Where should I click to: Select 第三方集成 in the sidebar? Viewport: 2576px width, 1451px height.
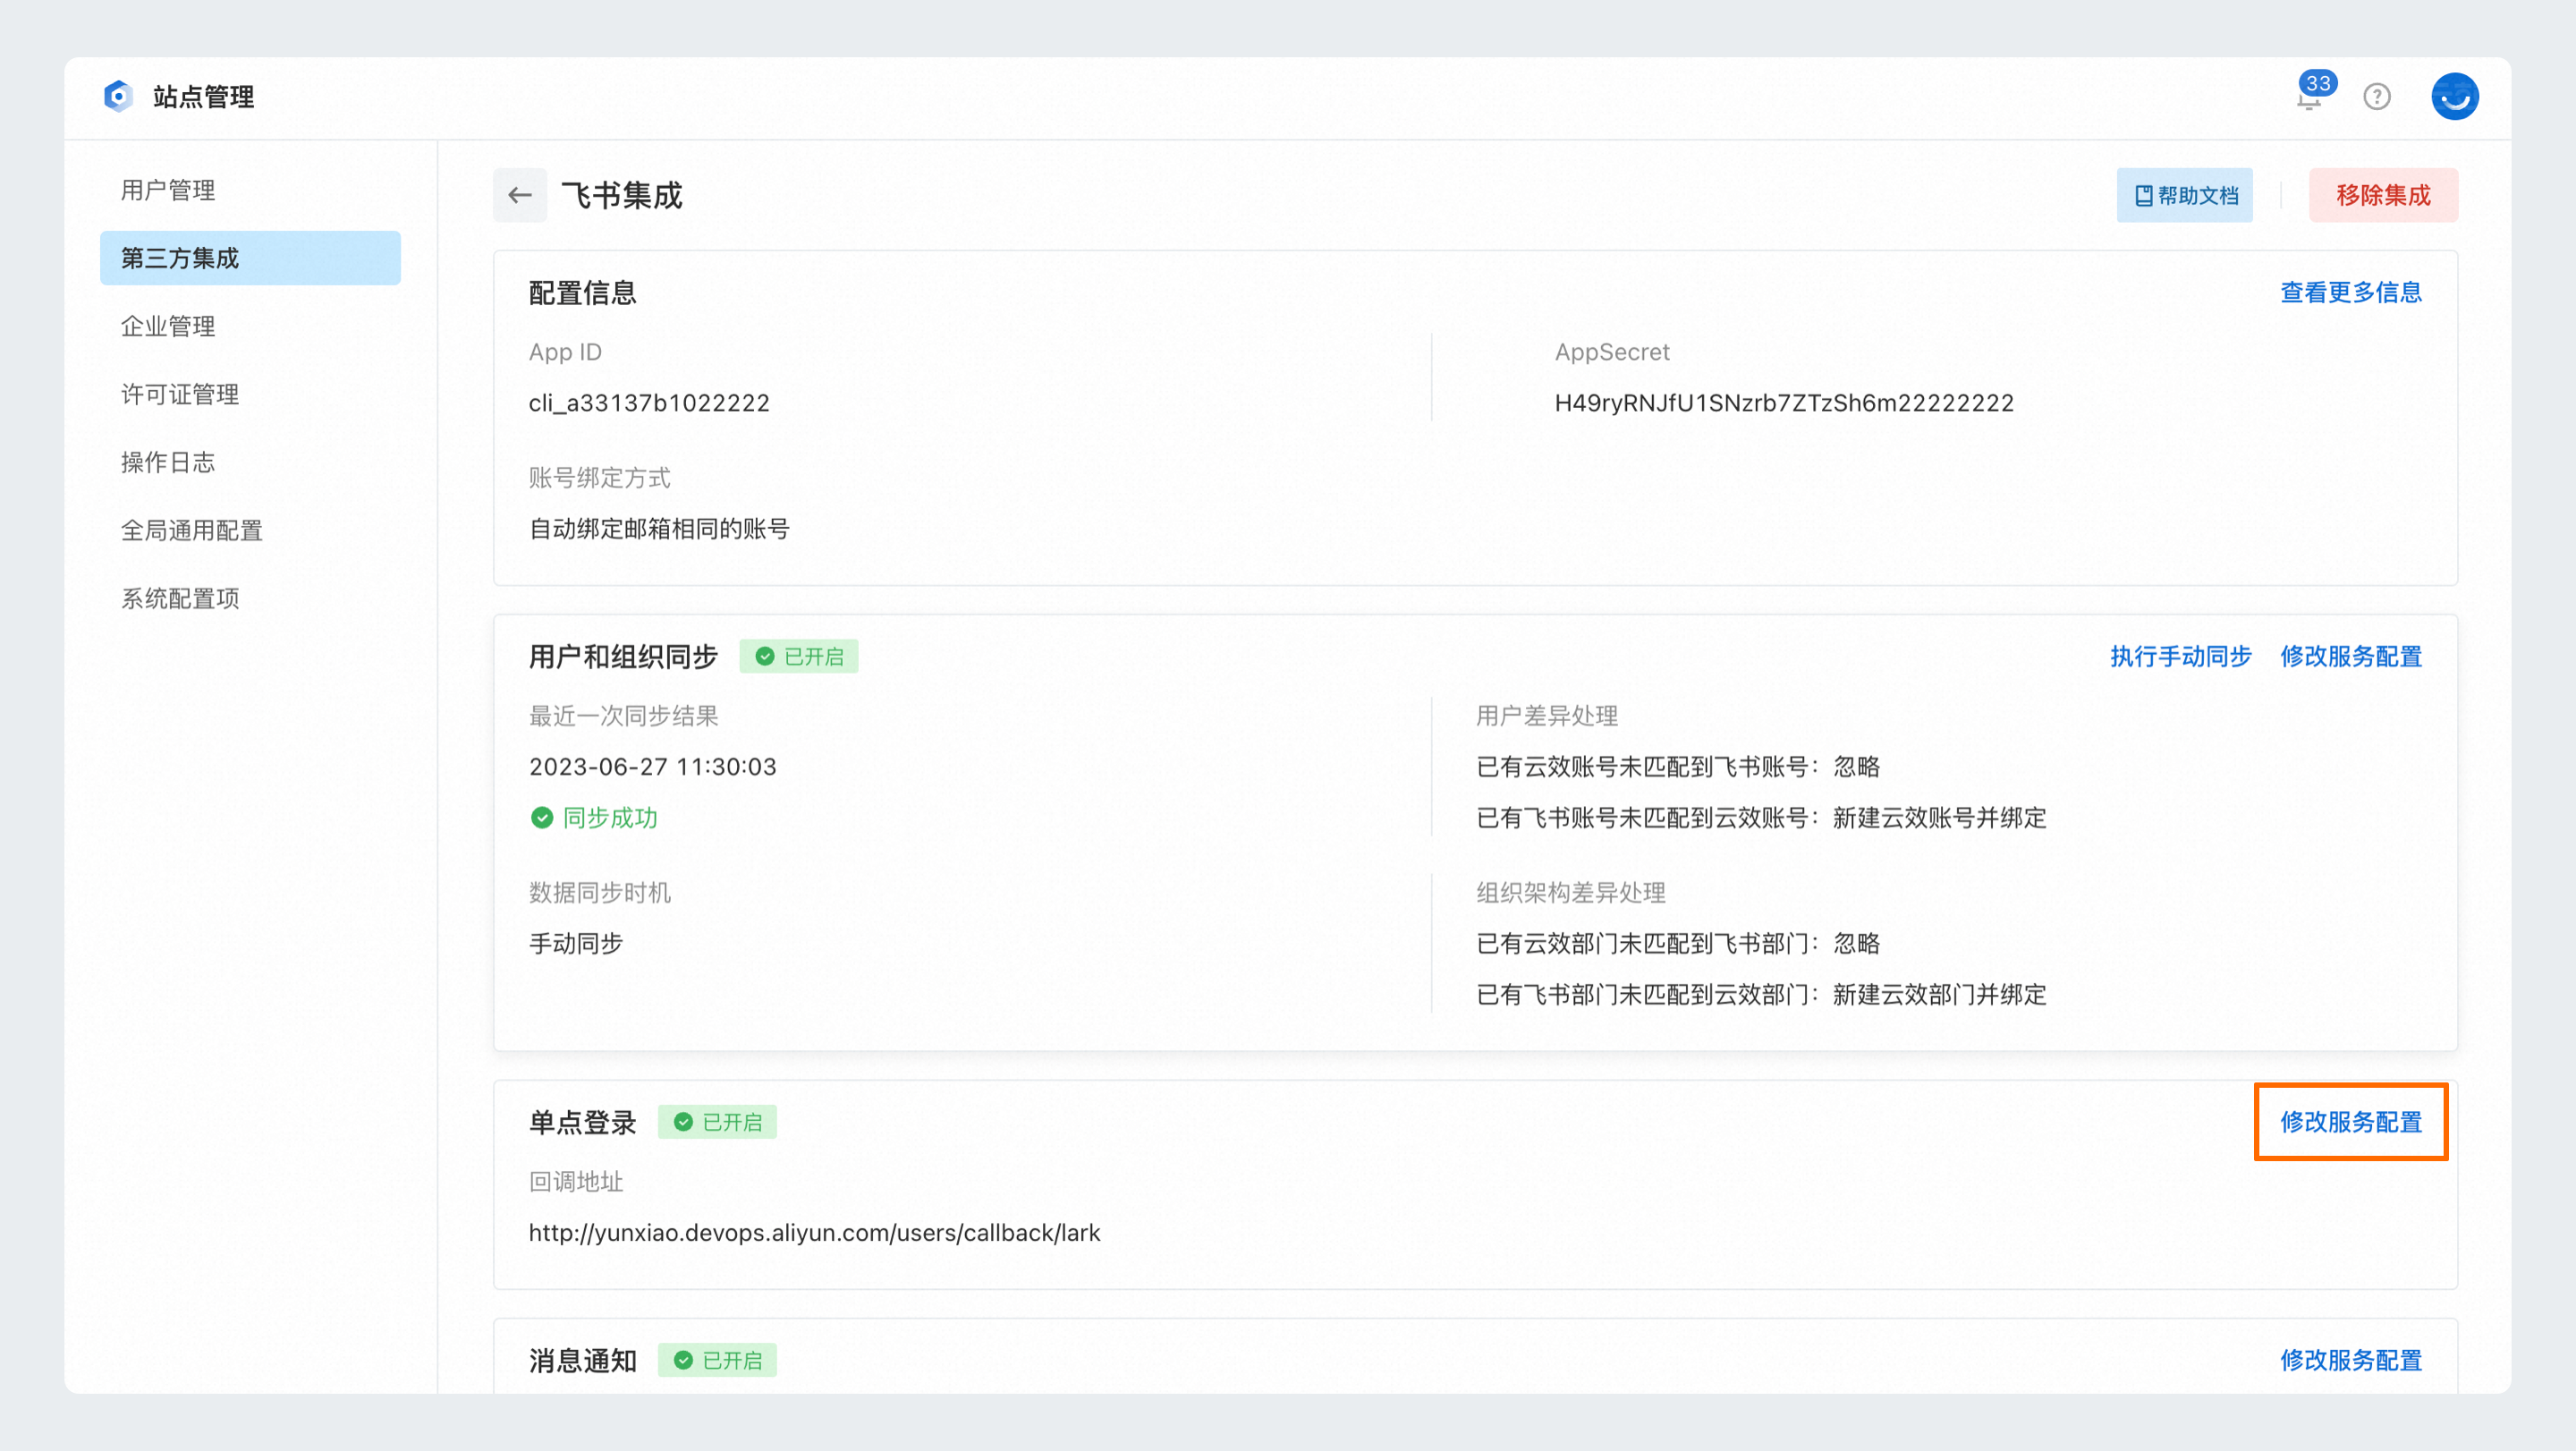coord(250,258)
